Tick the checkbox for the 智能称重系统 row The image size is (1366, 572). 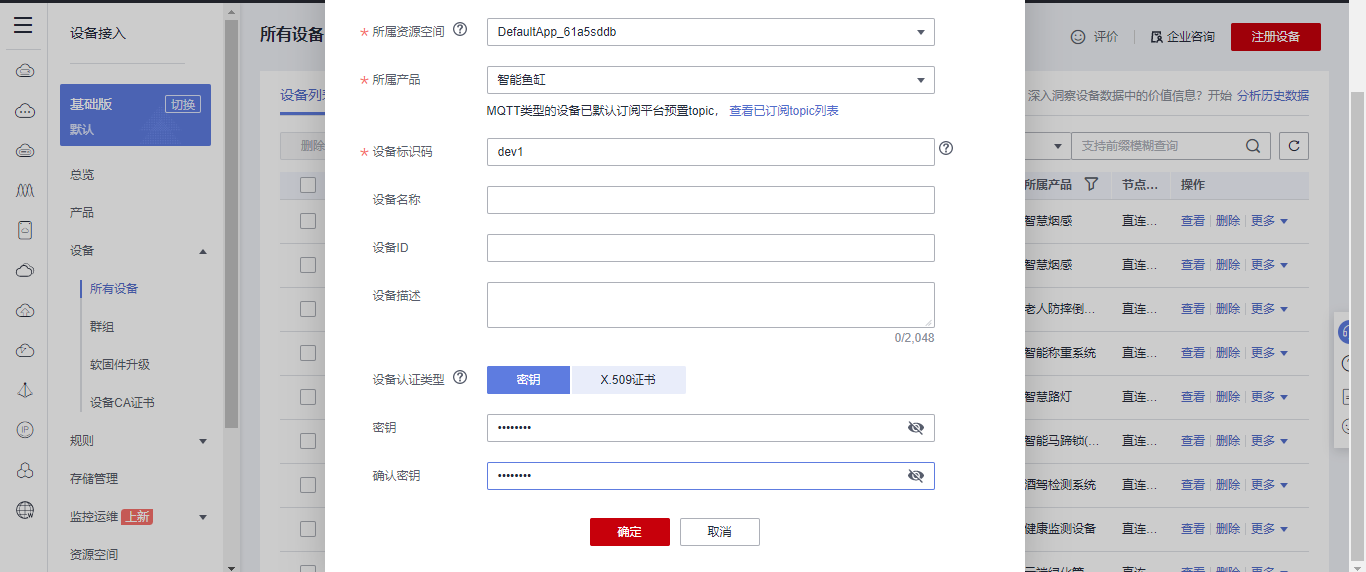coord(308,353)
